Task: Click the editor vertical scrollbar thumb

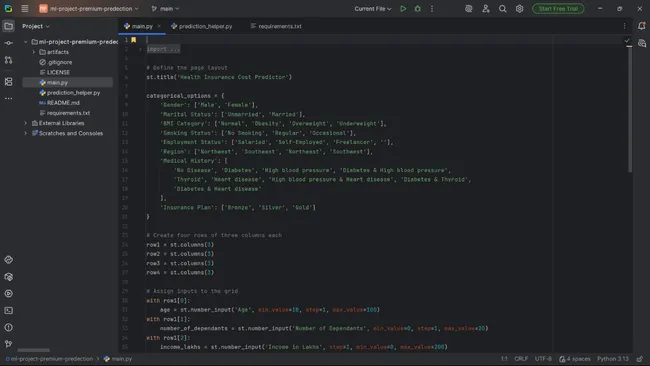Action: coord(630,109)
